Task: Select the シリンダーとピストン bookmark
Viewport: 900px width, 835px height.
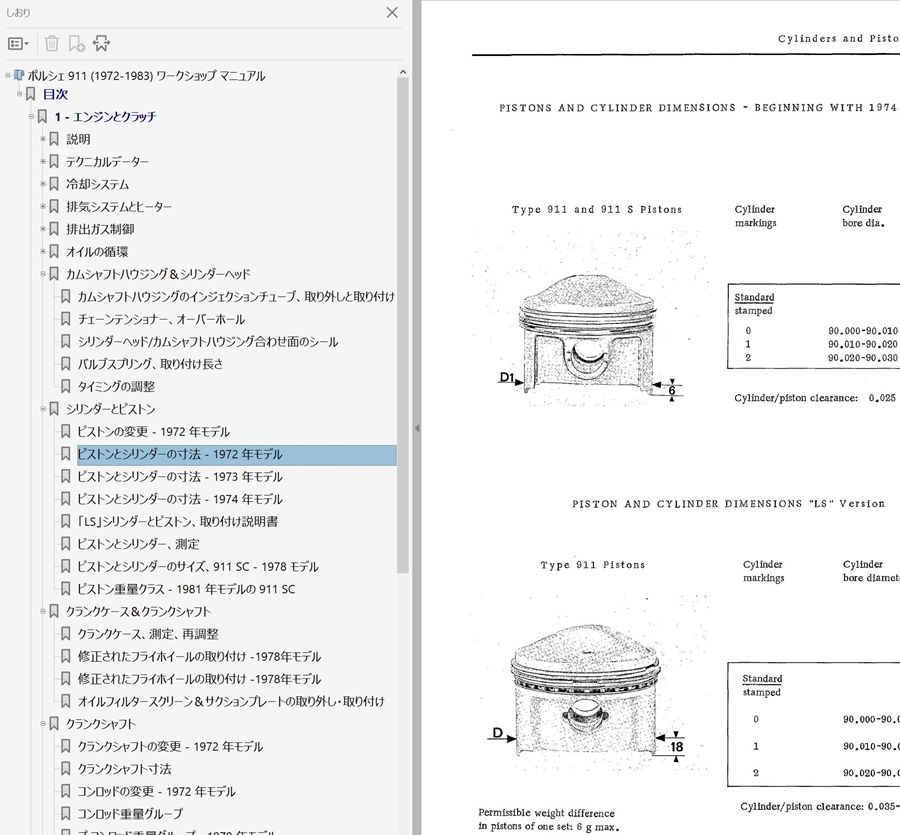Action: pos(111,409)
